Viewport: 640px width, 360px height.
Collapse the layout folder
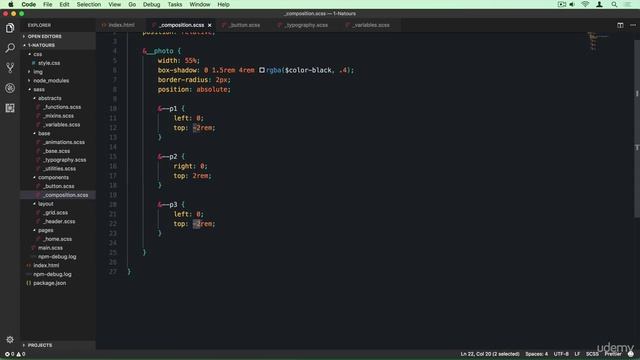coord(58,204)
